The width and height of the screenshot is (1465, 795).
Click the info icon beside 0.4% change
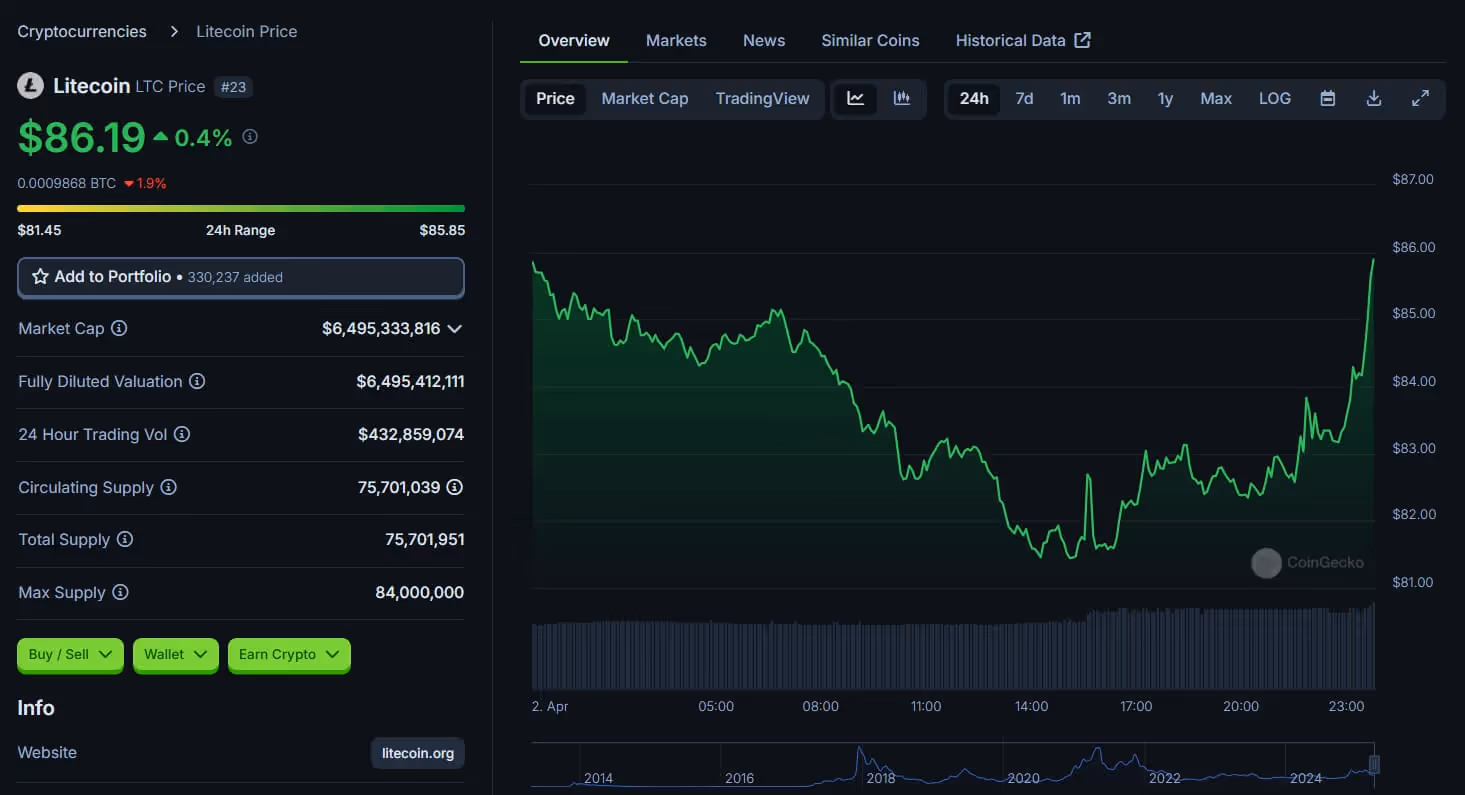tap(250, 136)
